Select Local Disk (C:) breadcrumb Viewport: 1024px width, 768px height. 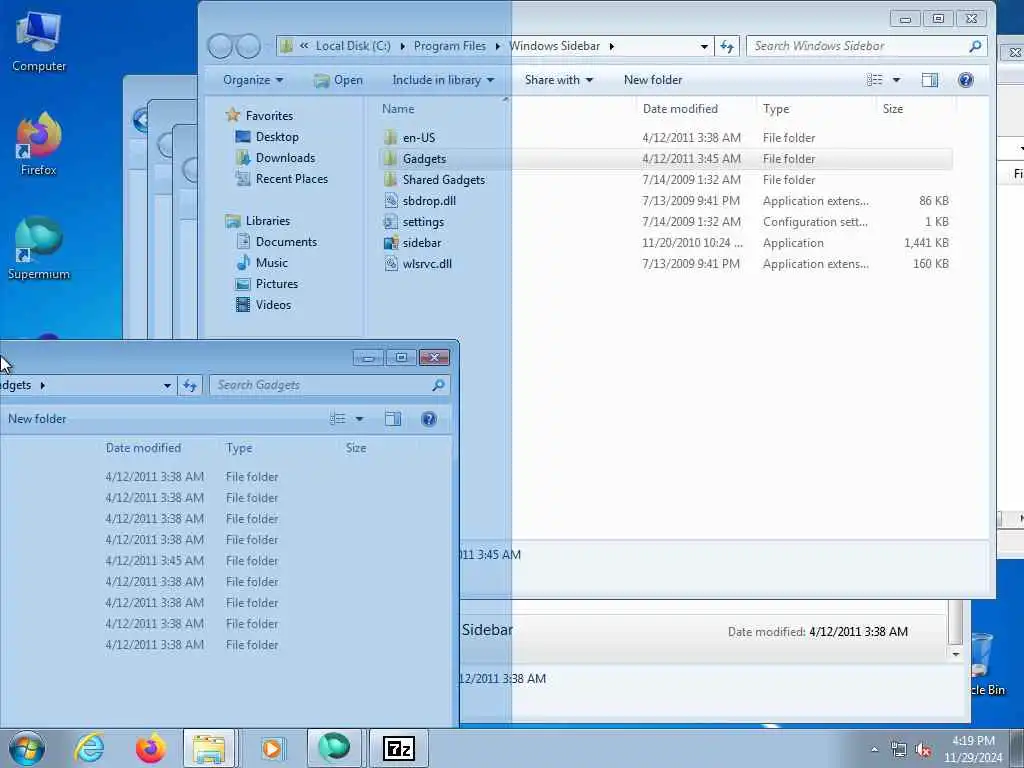tap(353, 46)
